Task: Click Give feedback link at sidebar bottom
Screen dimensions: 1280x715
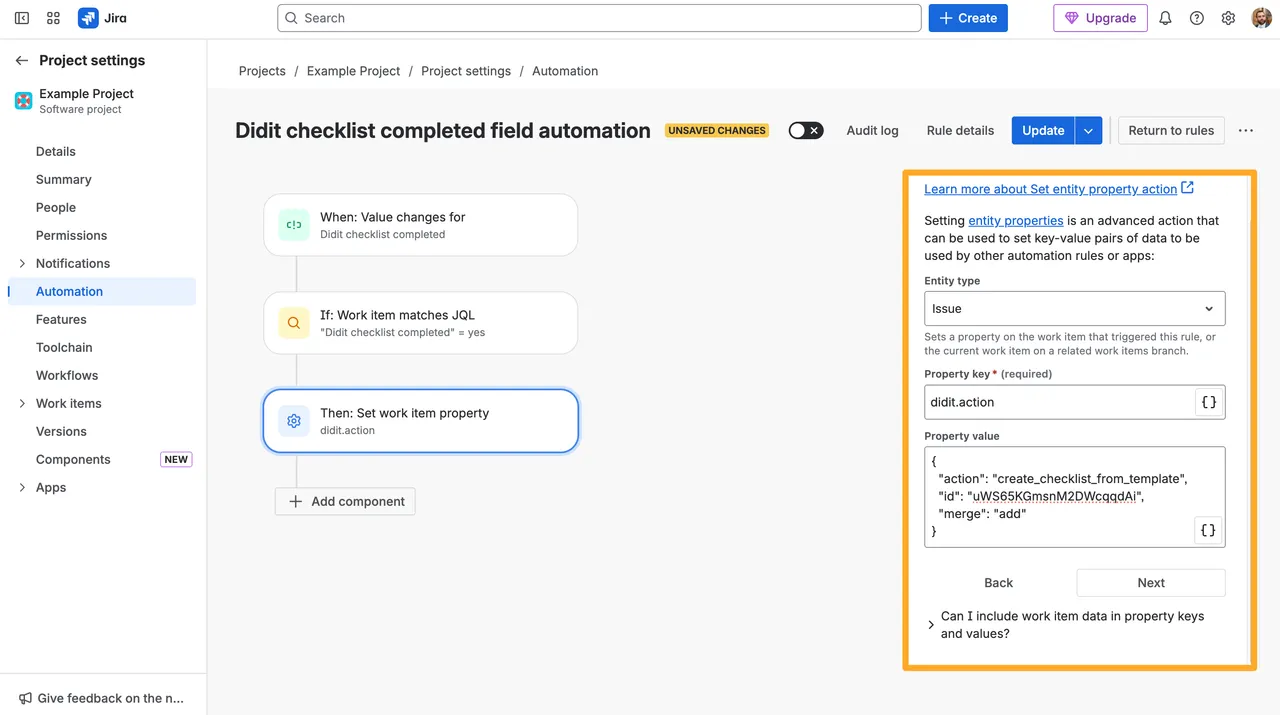Action: (101, 698)
